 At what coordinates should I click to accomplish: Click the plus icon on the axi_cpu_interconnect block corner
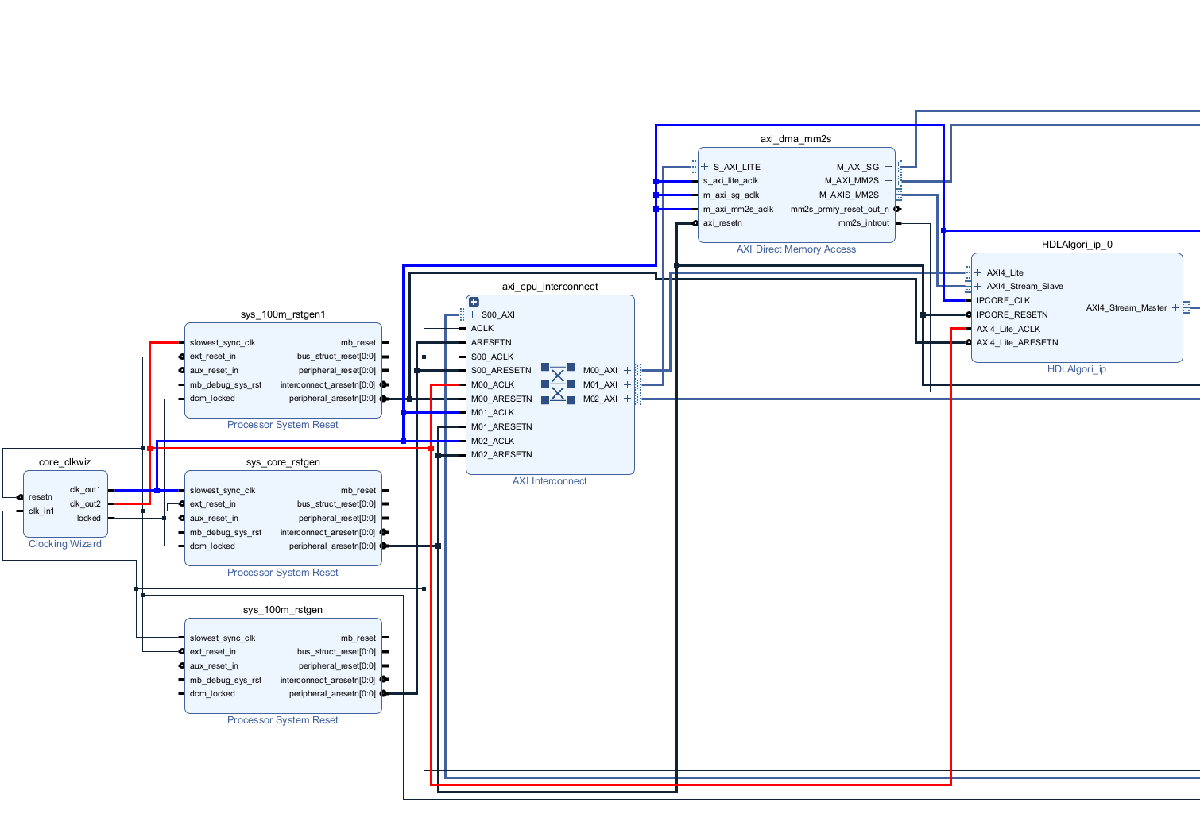click(x=474, y=302)
